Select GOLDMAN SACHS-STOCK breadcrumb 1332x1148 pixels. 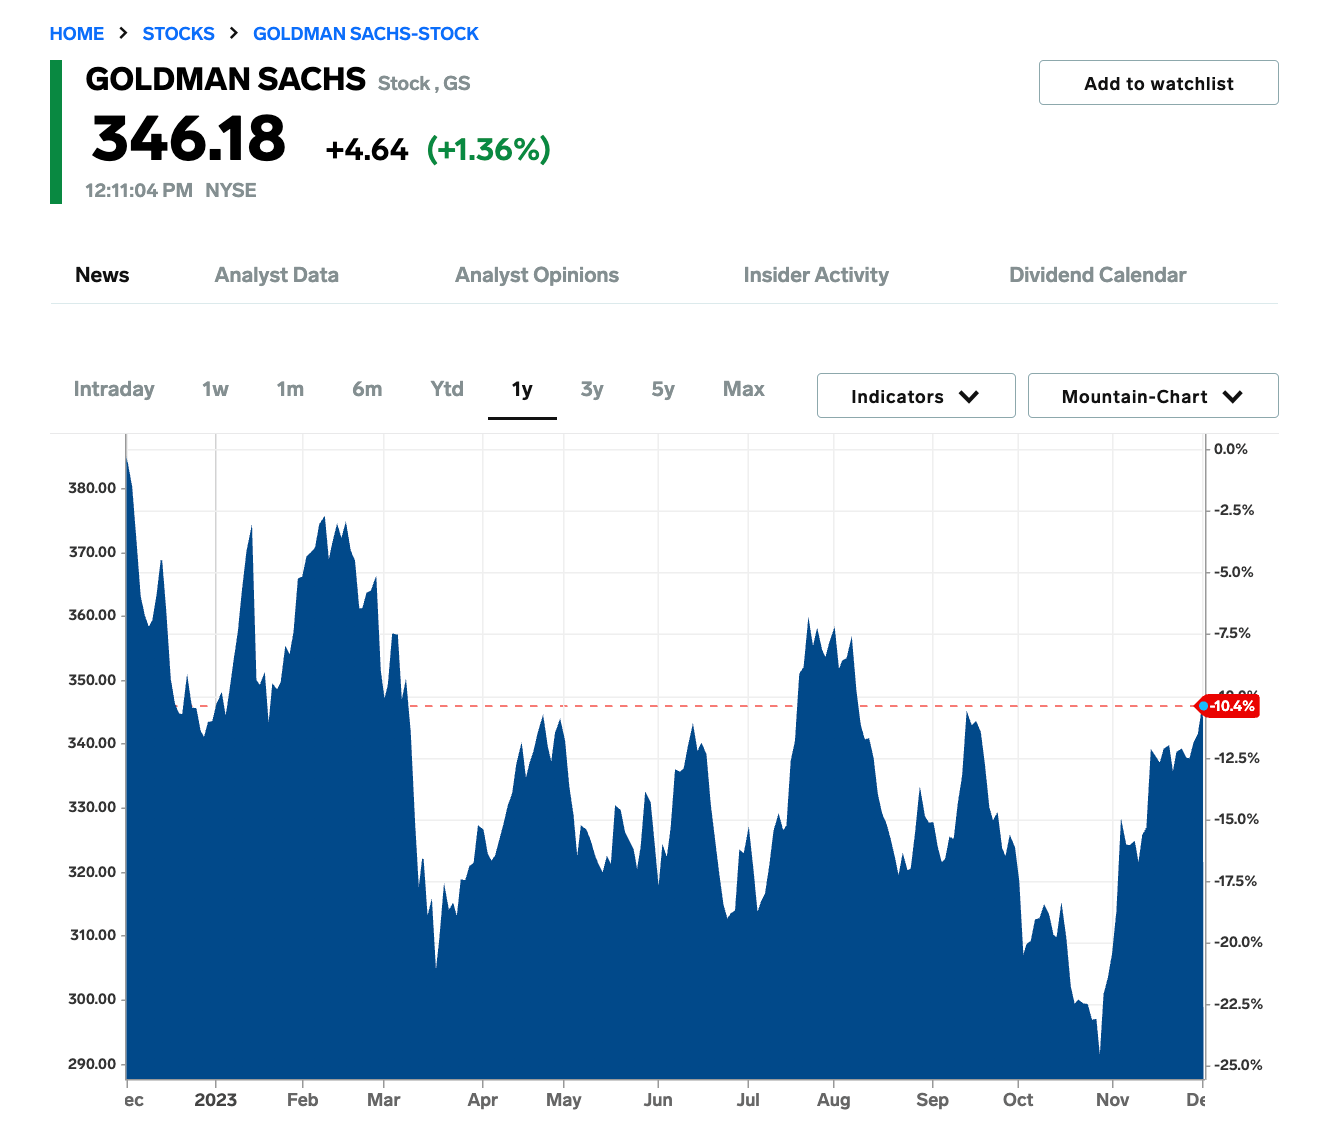tap(365, 33)
